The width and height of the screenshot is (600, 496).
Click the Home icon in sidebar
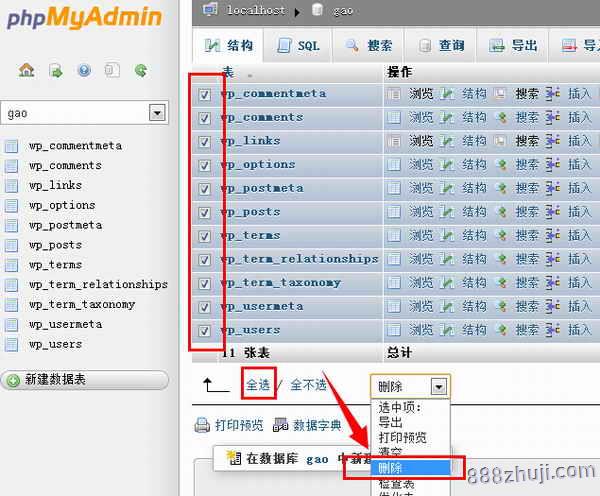(x=26, y=70)
